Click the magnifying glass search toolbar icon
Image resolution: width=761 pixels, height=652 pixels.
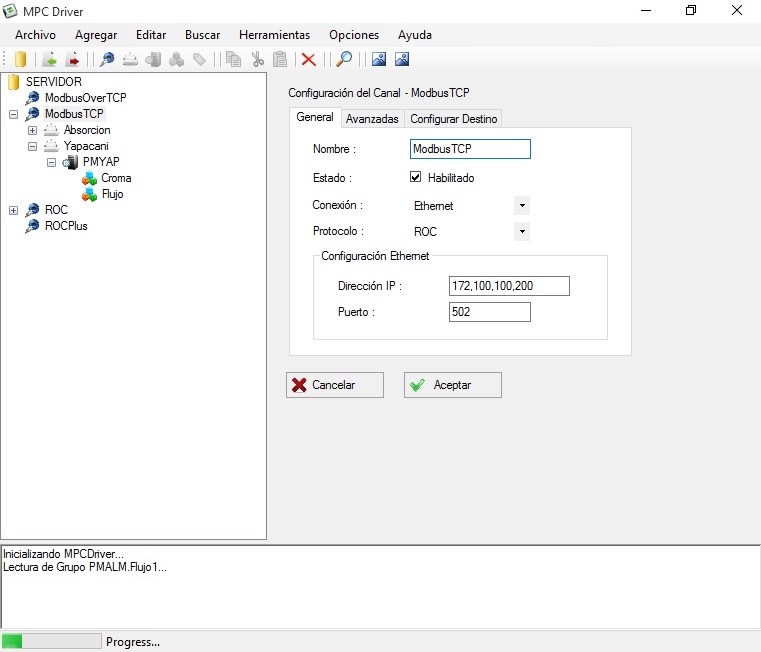[x=344, y=59]
